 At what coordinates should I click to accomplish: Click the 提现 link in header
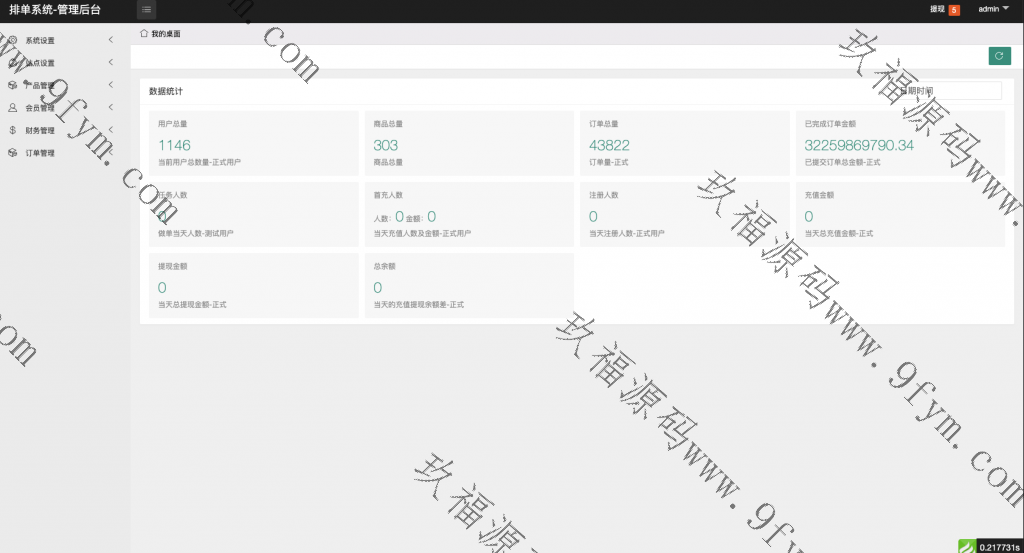pyautogui.click(x=937, y=9)
